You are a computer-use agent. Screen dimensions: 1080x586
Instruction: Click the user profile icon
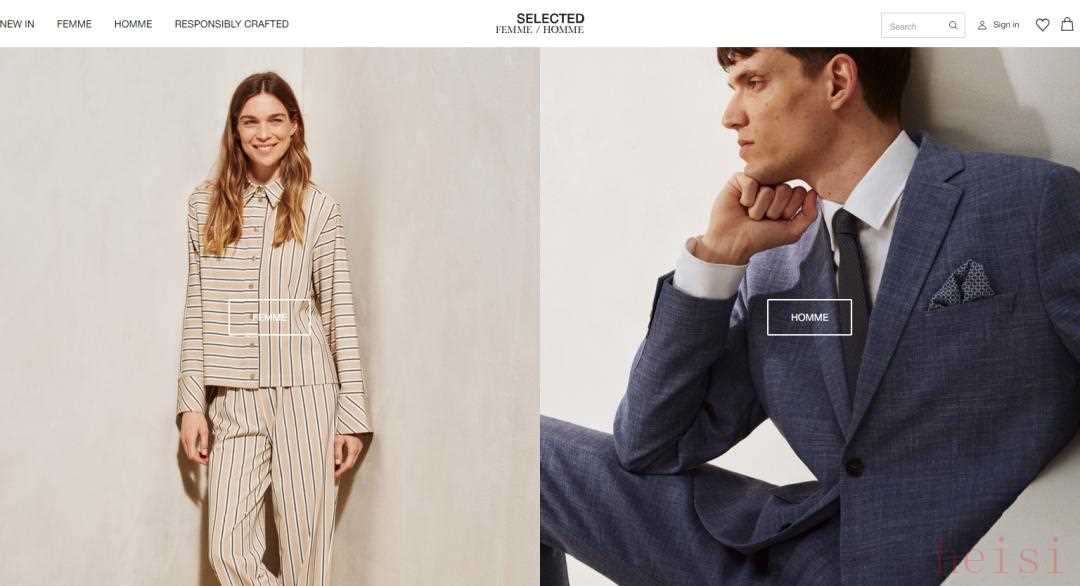pyautogui.click(x=982, y=25)
